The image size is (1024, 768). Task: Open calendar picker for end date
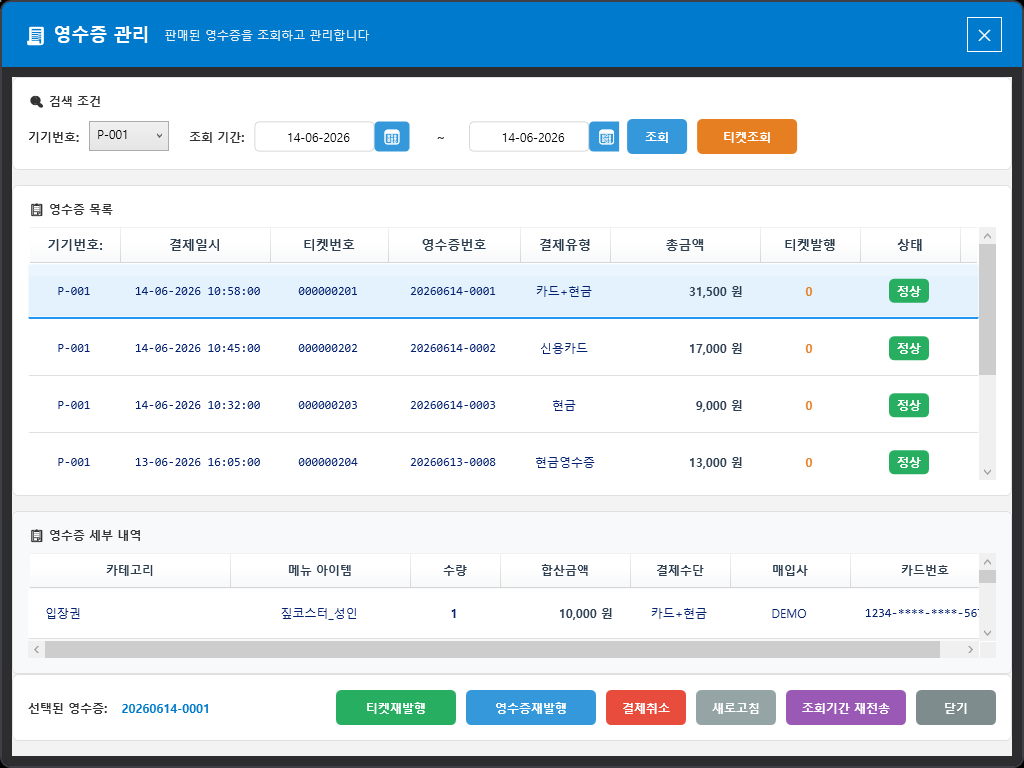[604, 137]
